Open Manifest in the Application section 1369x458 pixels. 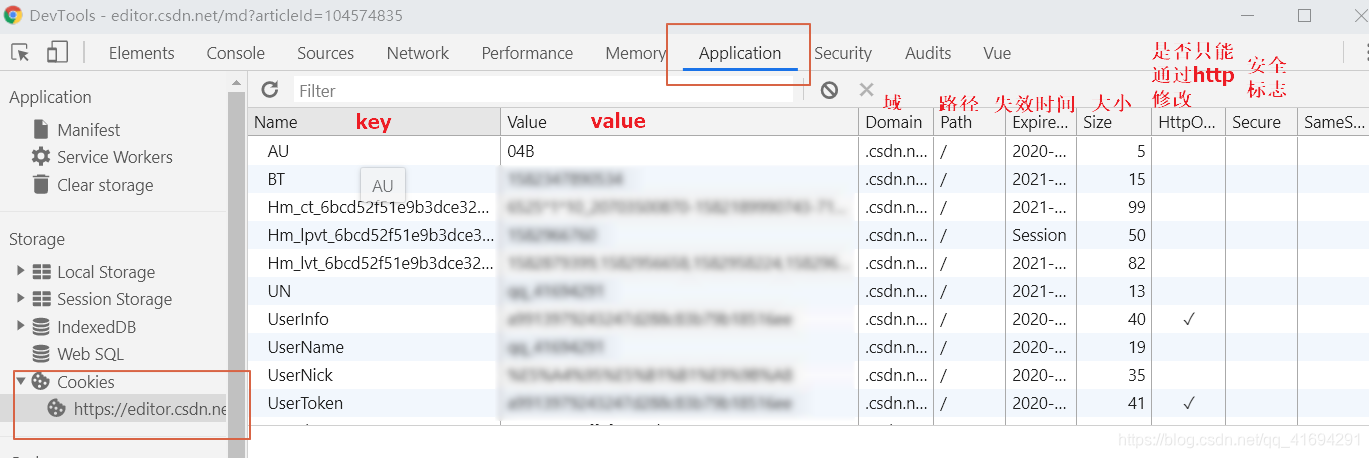88,130
